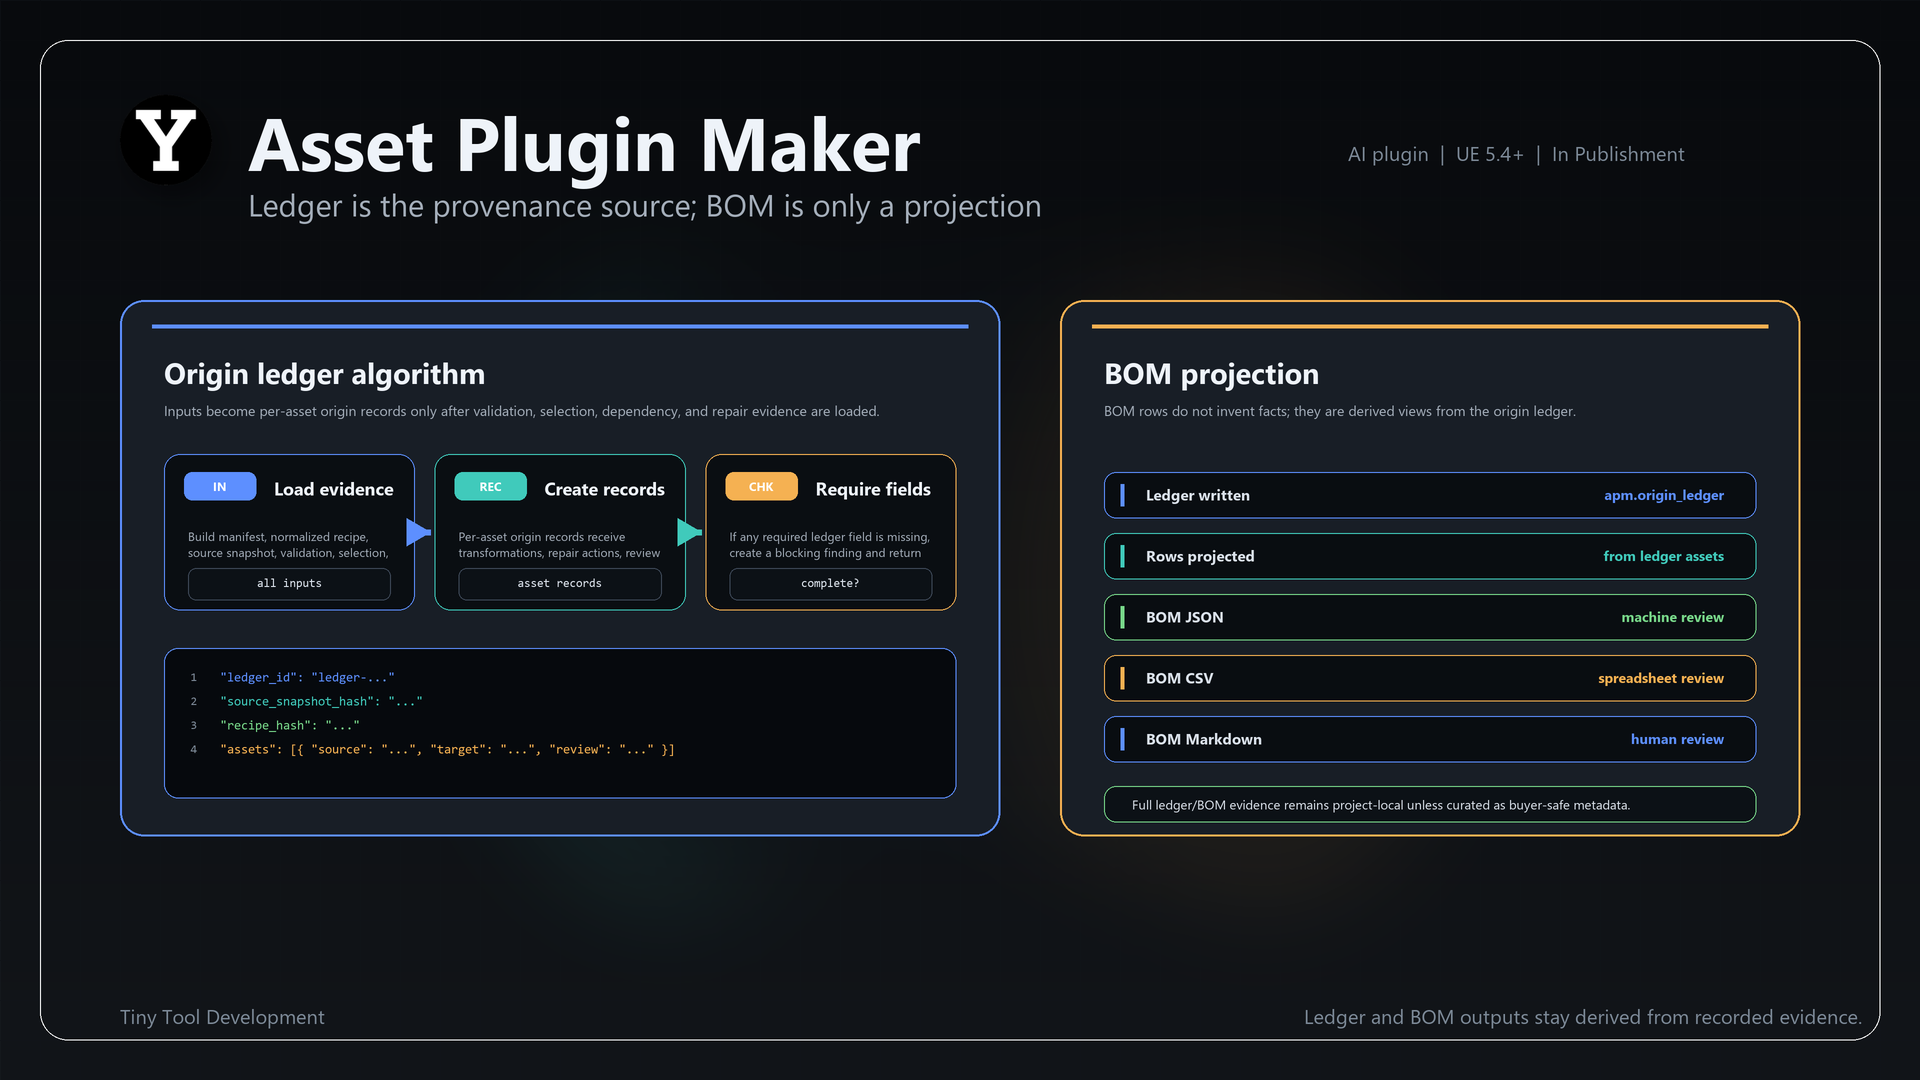This screenshot has height=1080, width=1920.
Task: Click the apm.origin_ledger label
Action: coord(1664,495)
